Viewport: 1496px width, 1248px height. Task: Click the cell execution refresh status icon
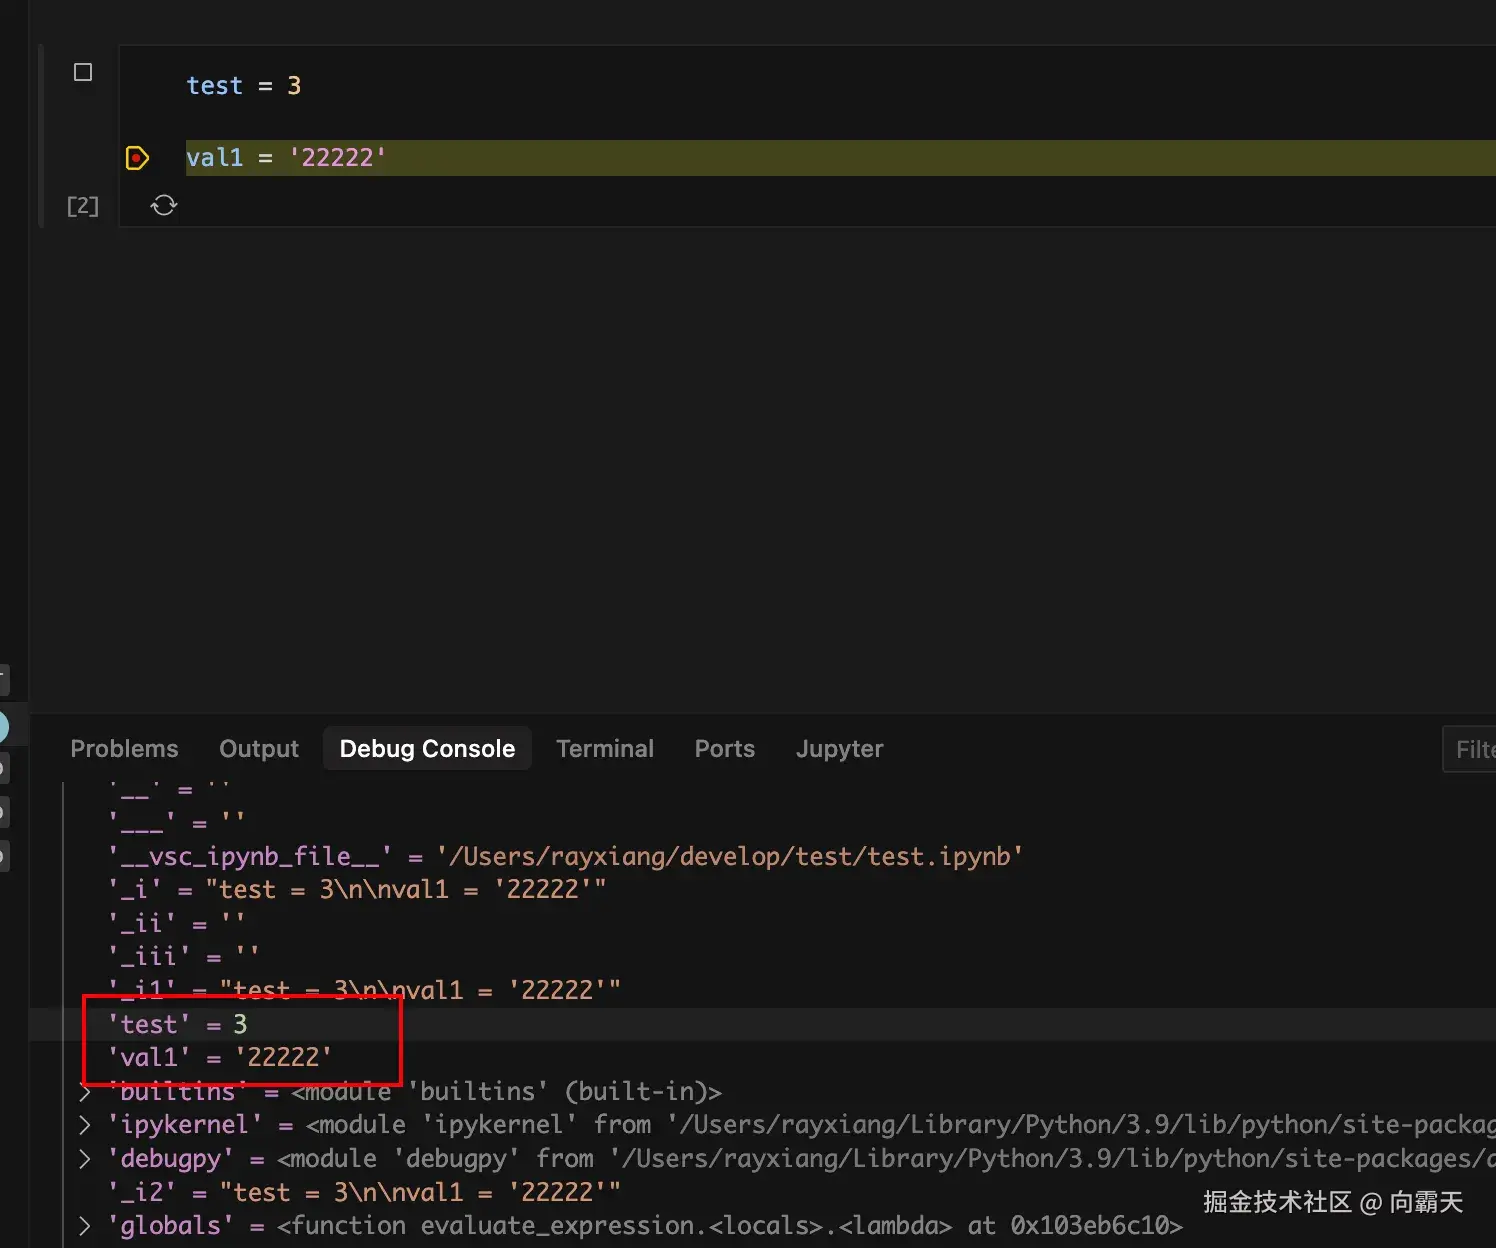pos(164,206)
